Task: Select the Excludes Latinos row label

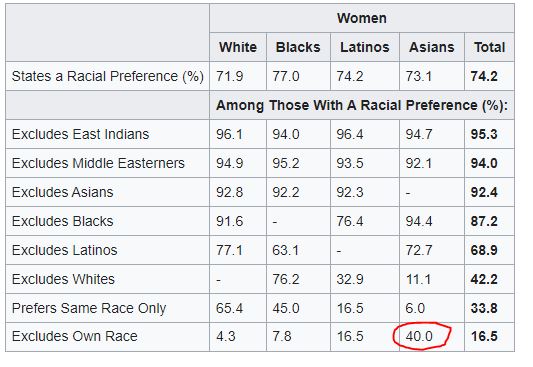Action: pos(64,250)
